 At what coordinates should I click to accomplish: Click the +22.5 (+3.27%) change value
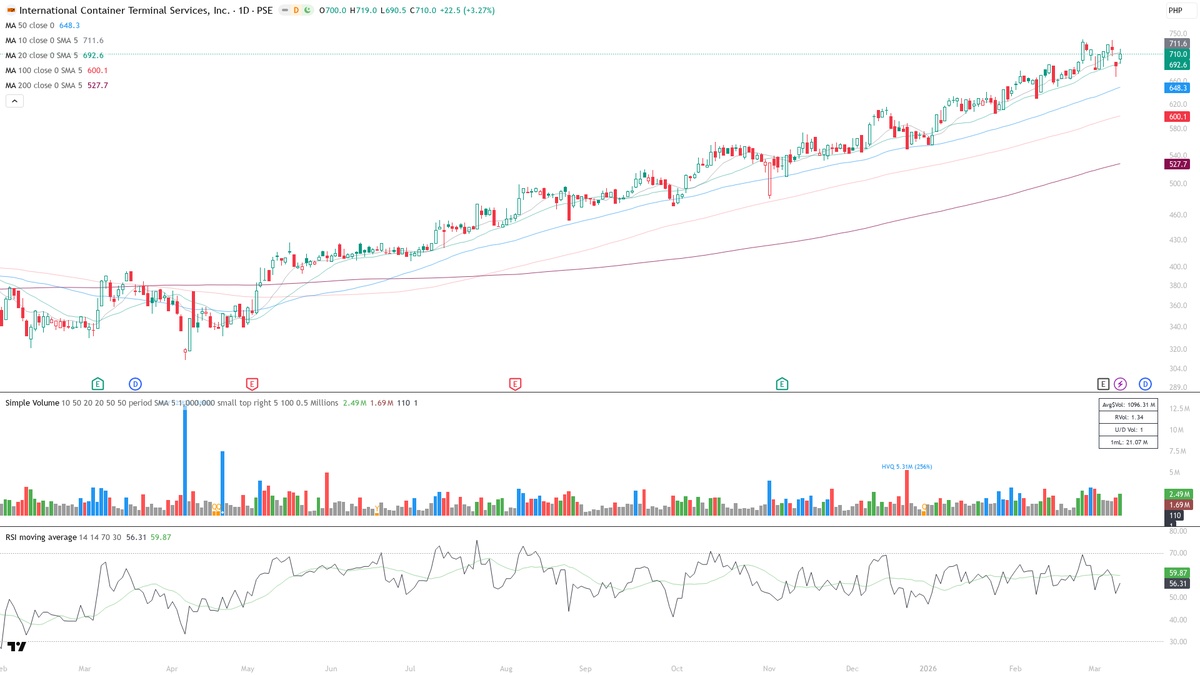point(467,10)
